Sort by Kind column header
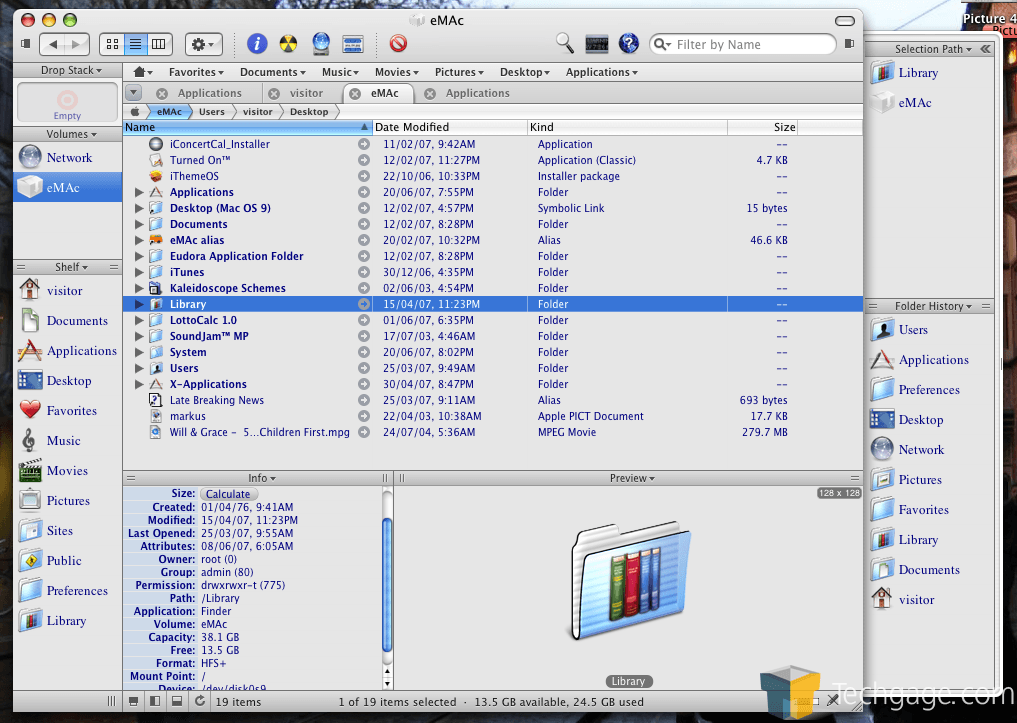Viewport: 1017px width, 723px height. (627, 127)
